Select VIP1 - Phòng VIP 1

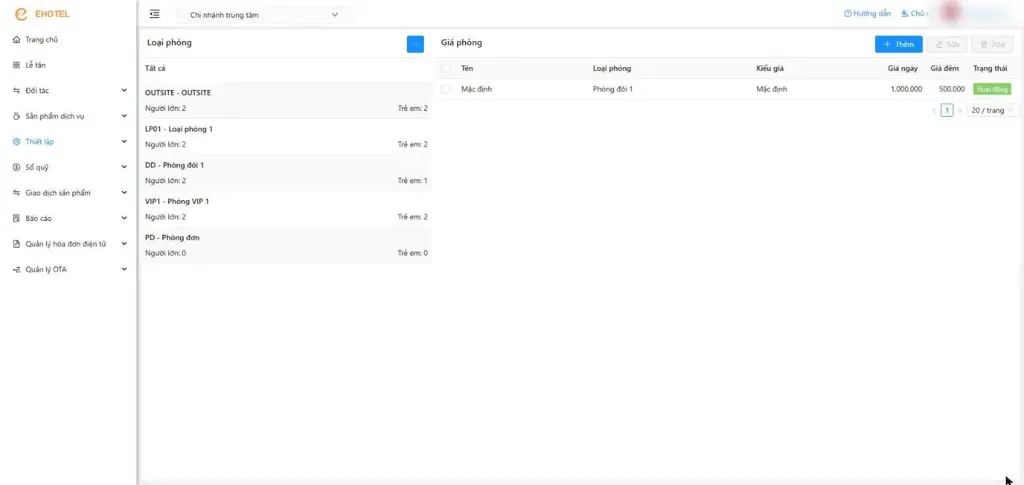tap(285, 209)
